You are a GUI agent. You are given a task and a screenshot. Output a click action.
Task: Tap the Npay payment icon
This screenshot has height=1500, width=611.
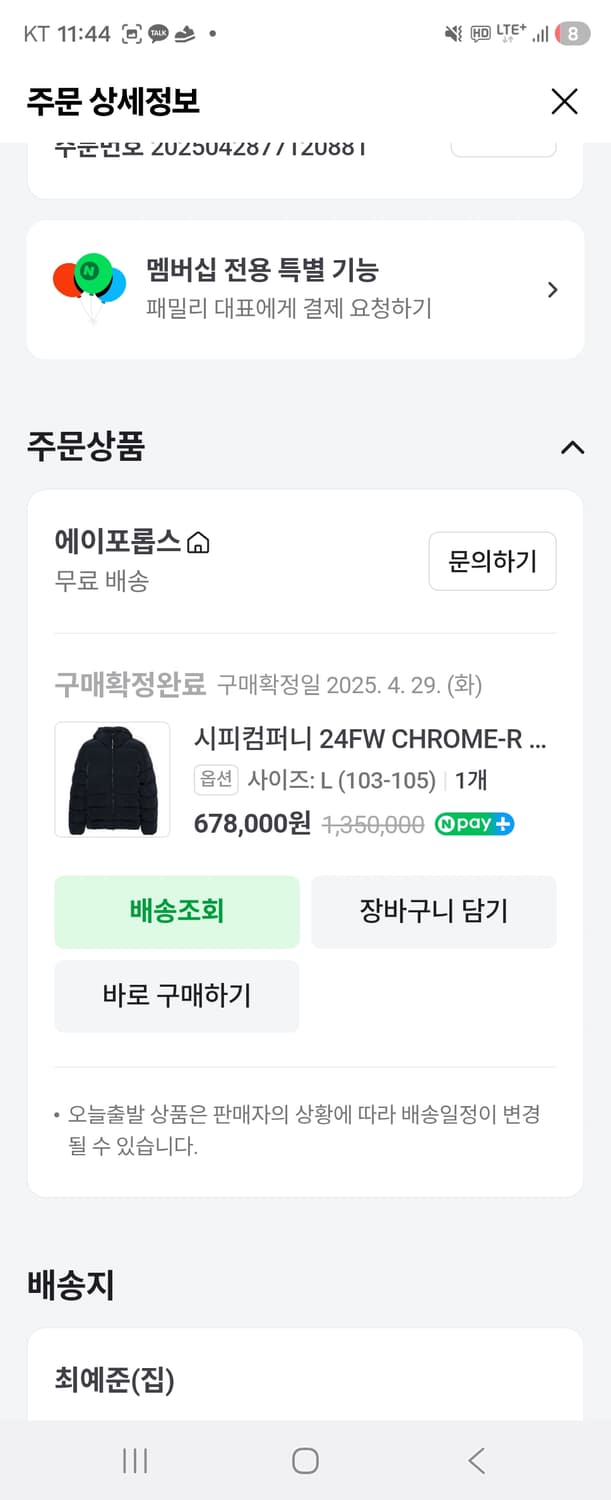pyautogui.click(x=473, y=824)
